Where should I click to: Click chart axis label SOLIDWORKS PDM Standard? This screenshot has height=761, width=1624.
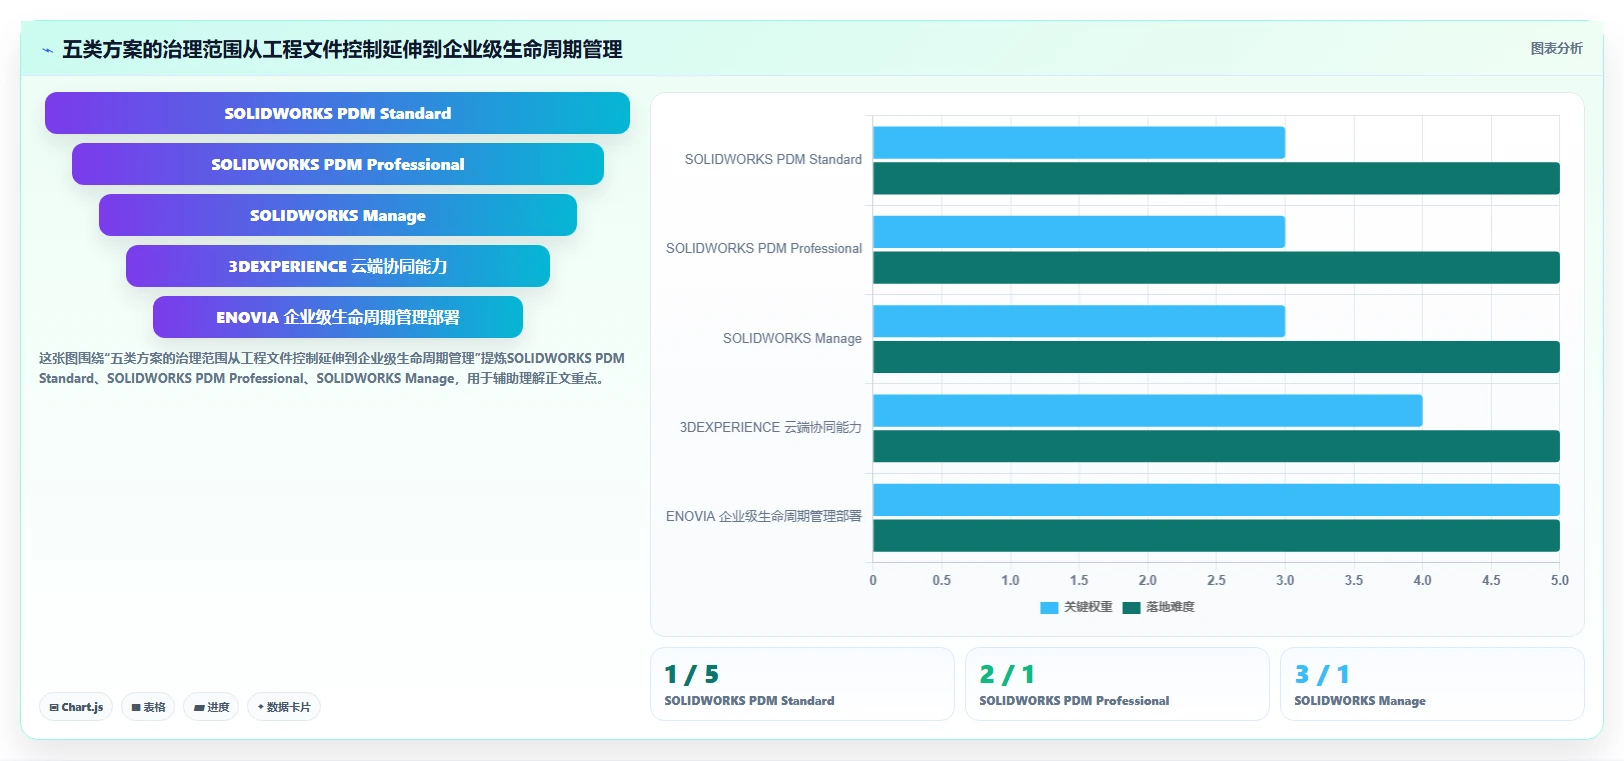[773, 159]
